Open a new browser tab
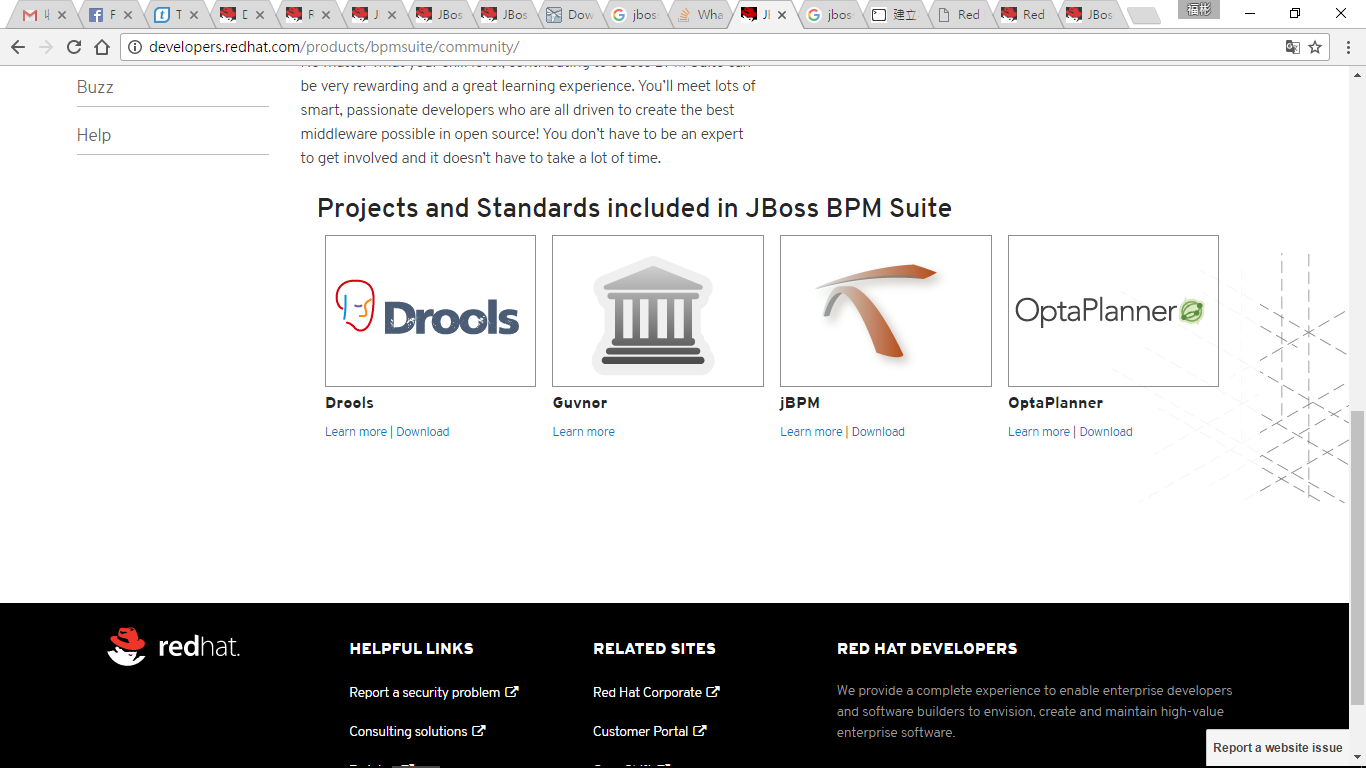This screenshot has width=1366, height=768. click(1143, 16)
